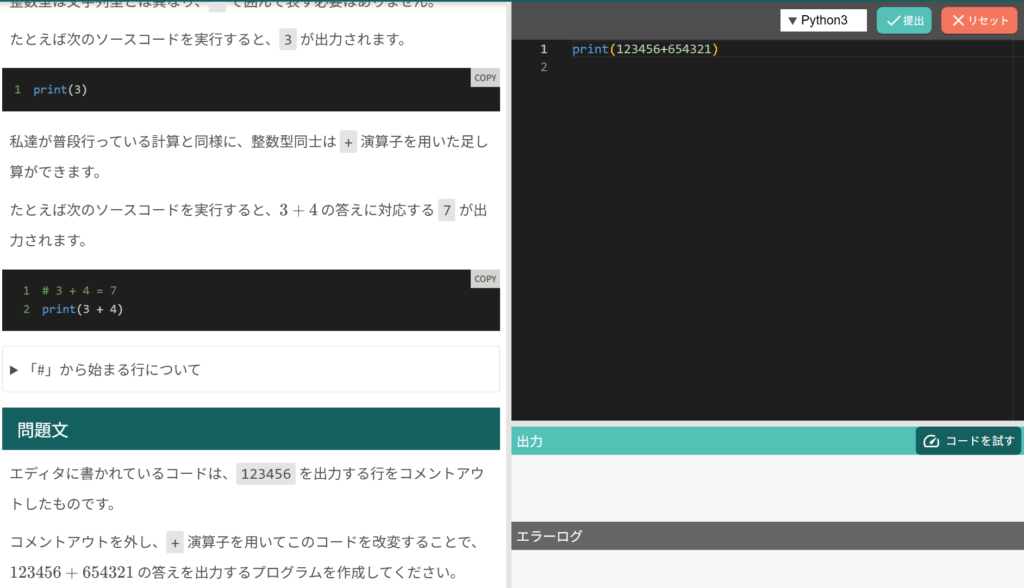Reset the editor with the リセット X button
Screen dimensions: 1024x588
pos(979,20)
